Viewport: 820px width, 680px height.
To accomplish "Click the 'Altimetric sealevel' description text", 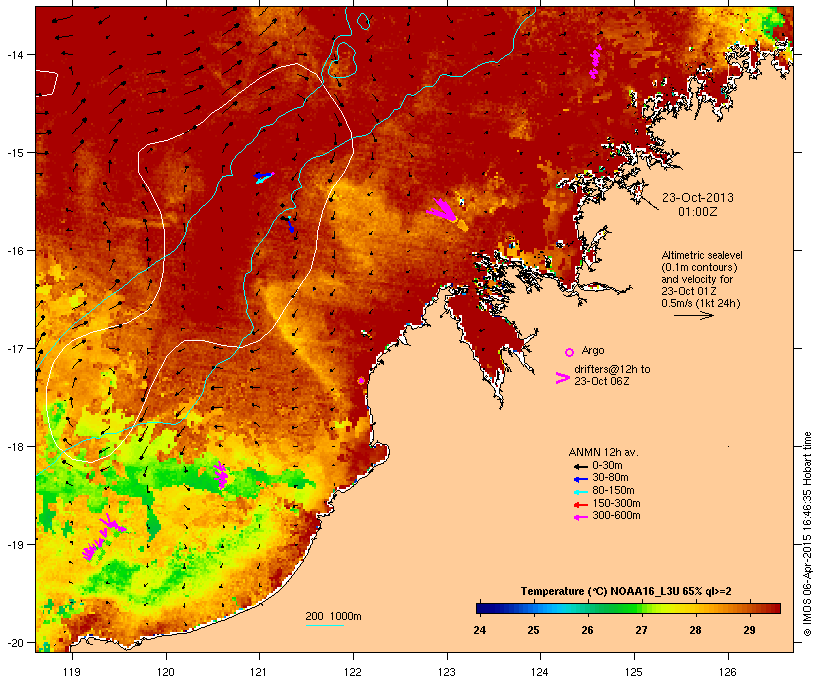I will 702,255.
